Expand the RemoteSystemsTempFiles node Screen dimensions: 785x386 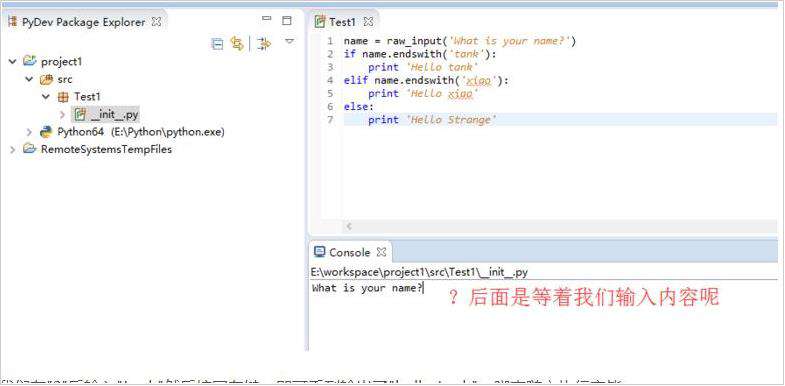[x=13, y=149]
